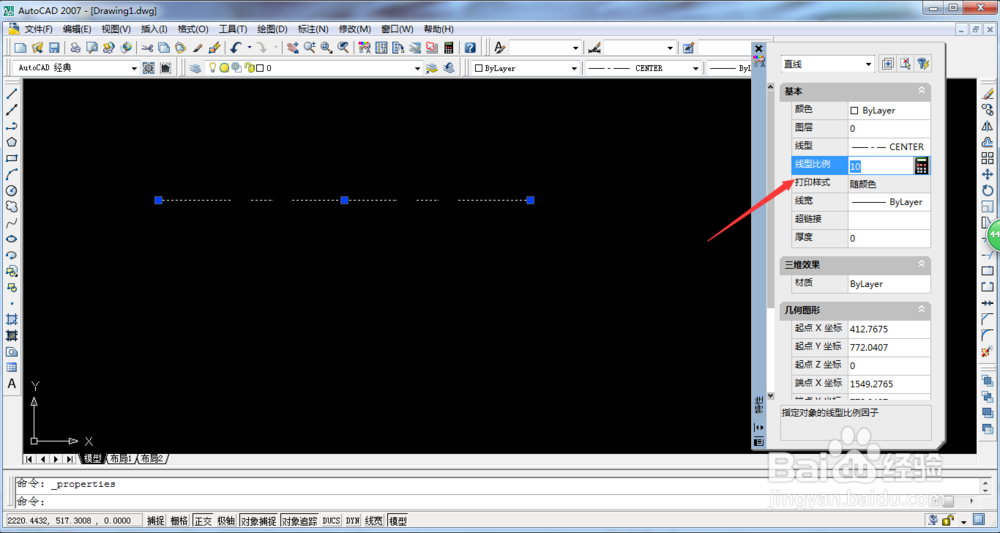Click the New drawing icon
The height and width of the screenshot is (533, 1000).
pyautogui.click(x=21, y=48)
